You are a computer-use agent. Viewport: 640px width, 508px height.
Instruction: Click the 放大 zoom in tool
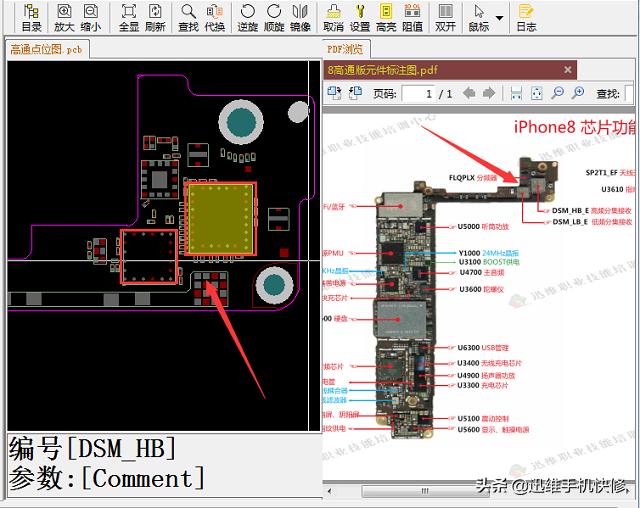pyautogui.click(x=64, y=17)
